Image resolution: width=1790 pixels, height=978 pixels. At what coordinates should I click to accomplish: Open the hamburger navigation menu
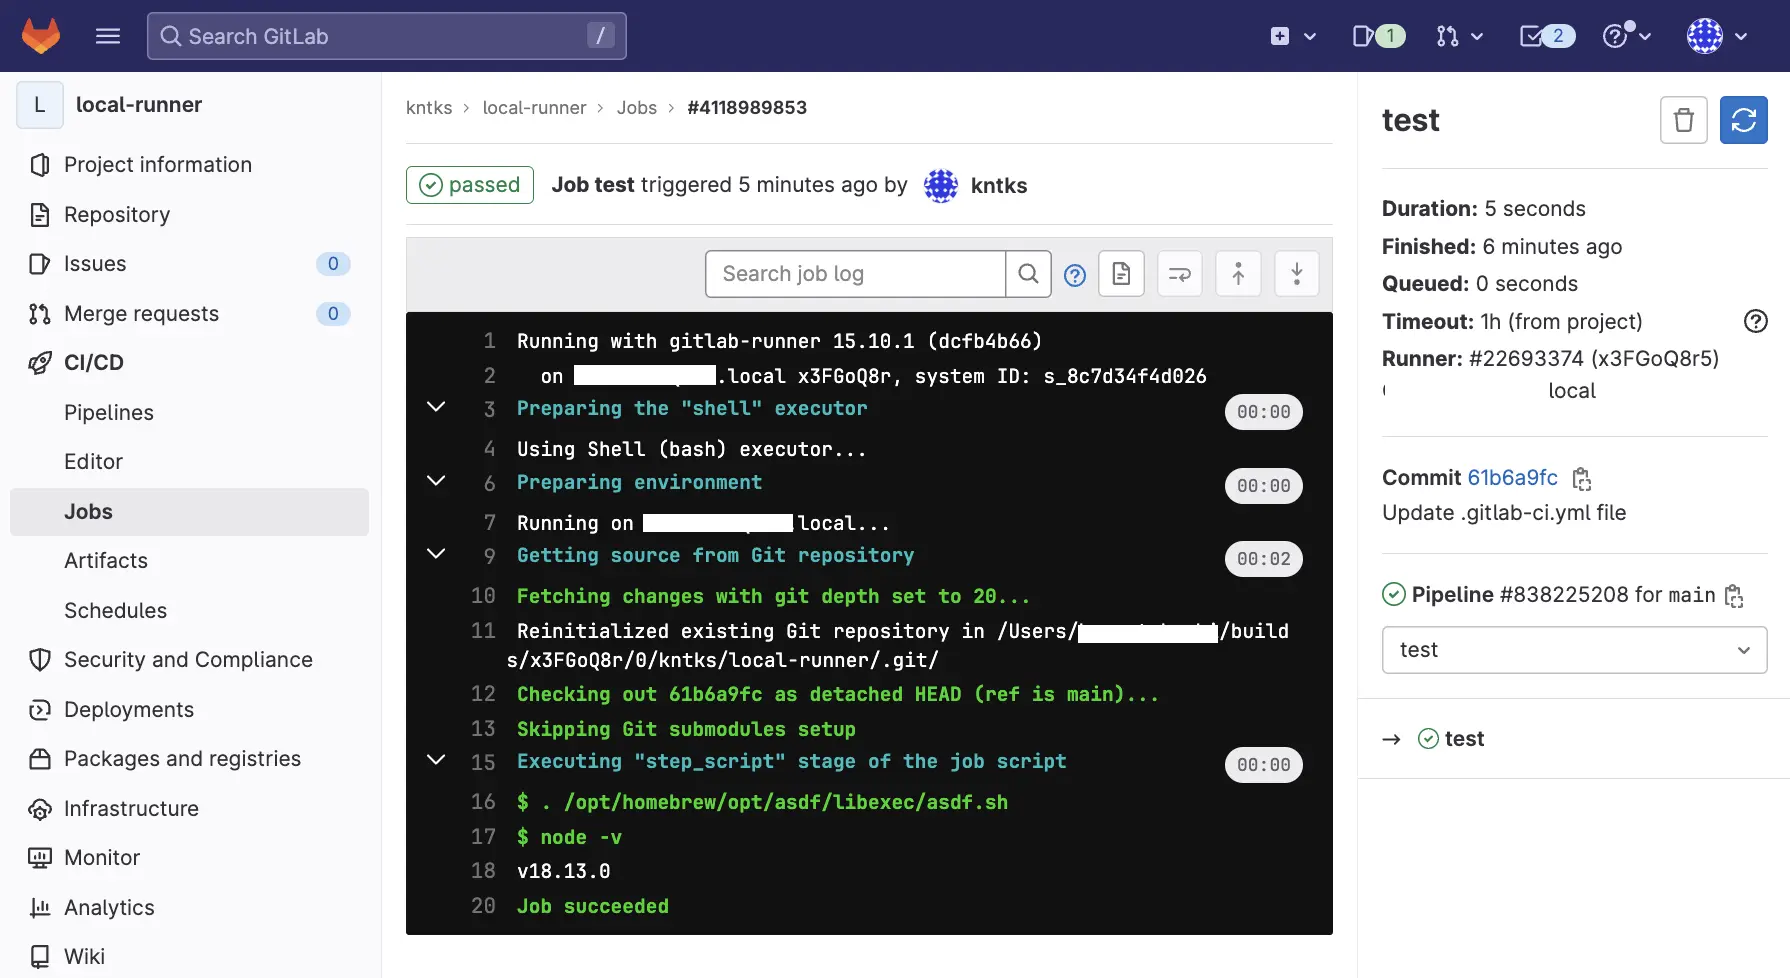click(x=108, y=36)
